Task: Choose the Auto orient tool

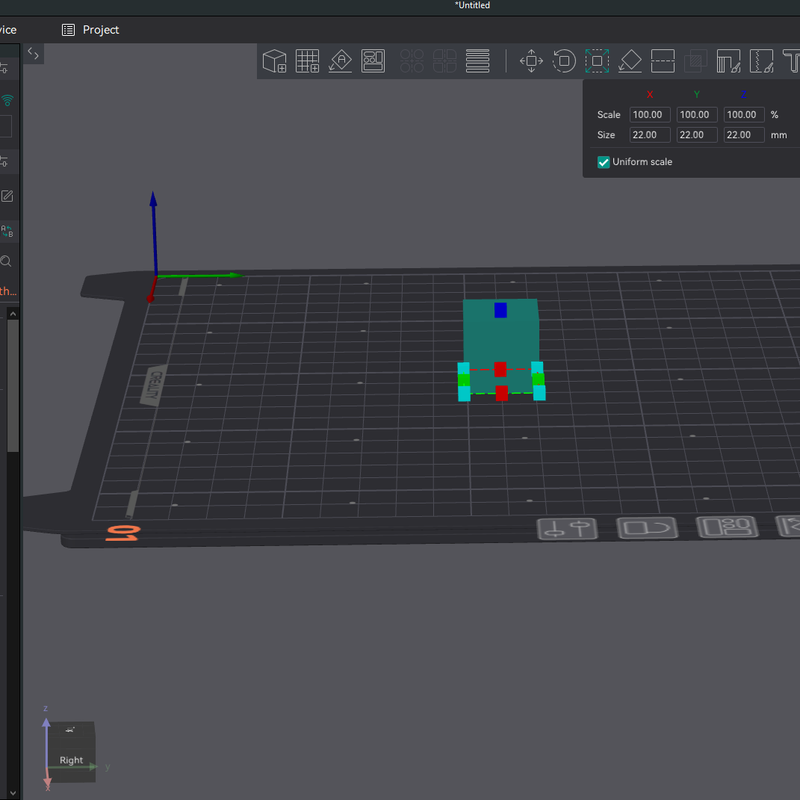Action: click(x=340, y=61)
